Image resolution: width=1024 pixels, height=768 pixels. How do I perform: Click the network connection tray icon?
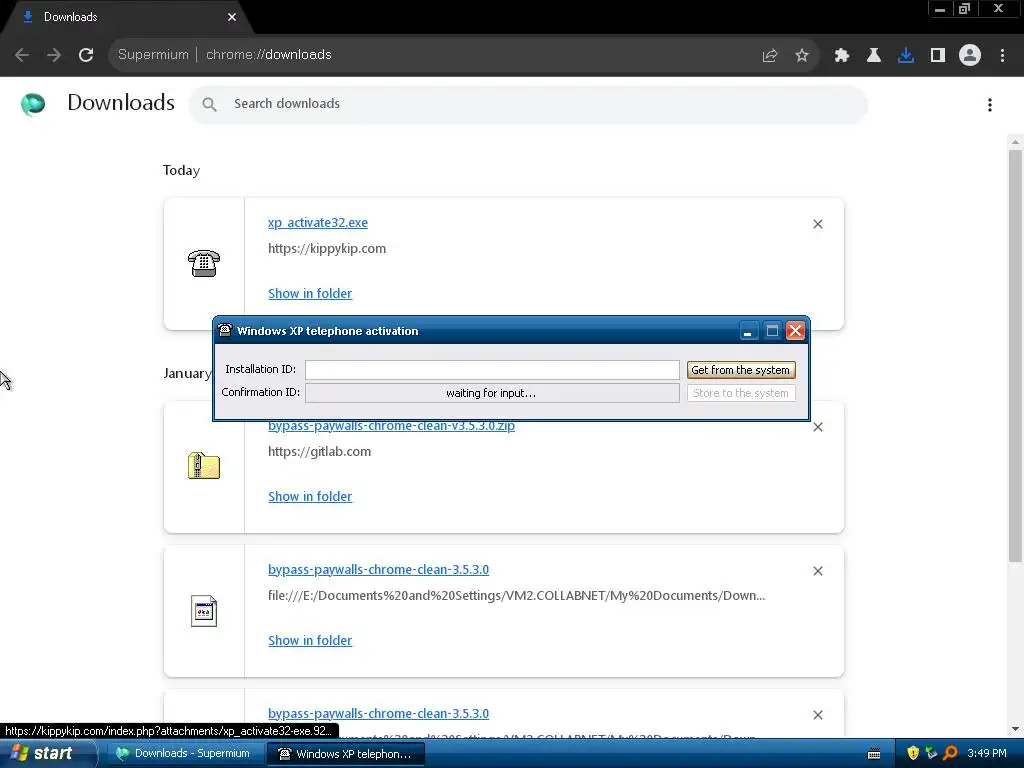tap(931, 753)
